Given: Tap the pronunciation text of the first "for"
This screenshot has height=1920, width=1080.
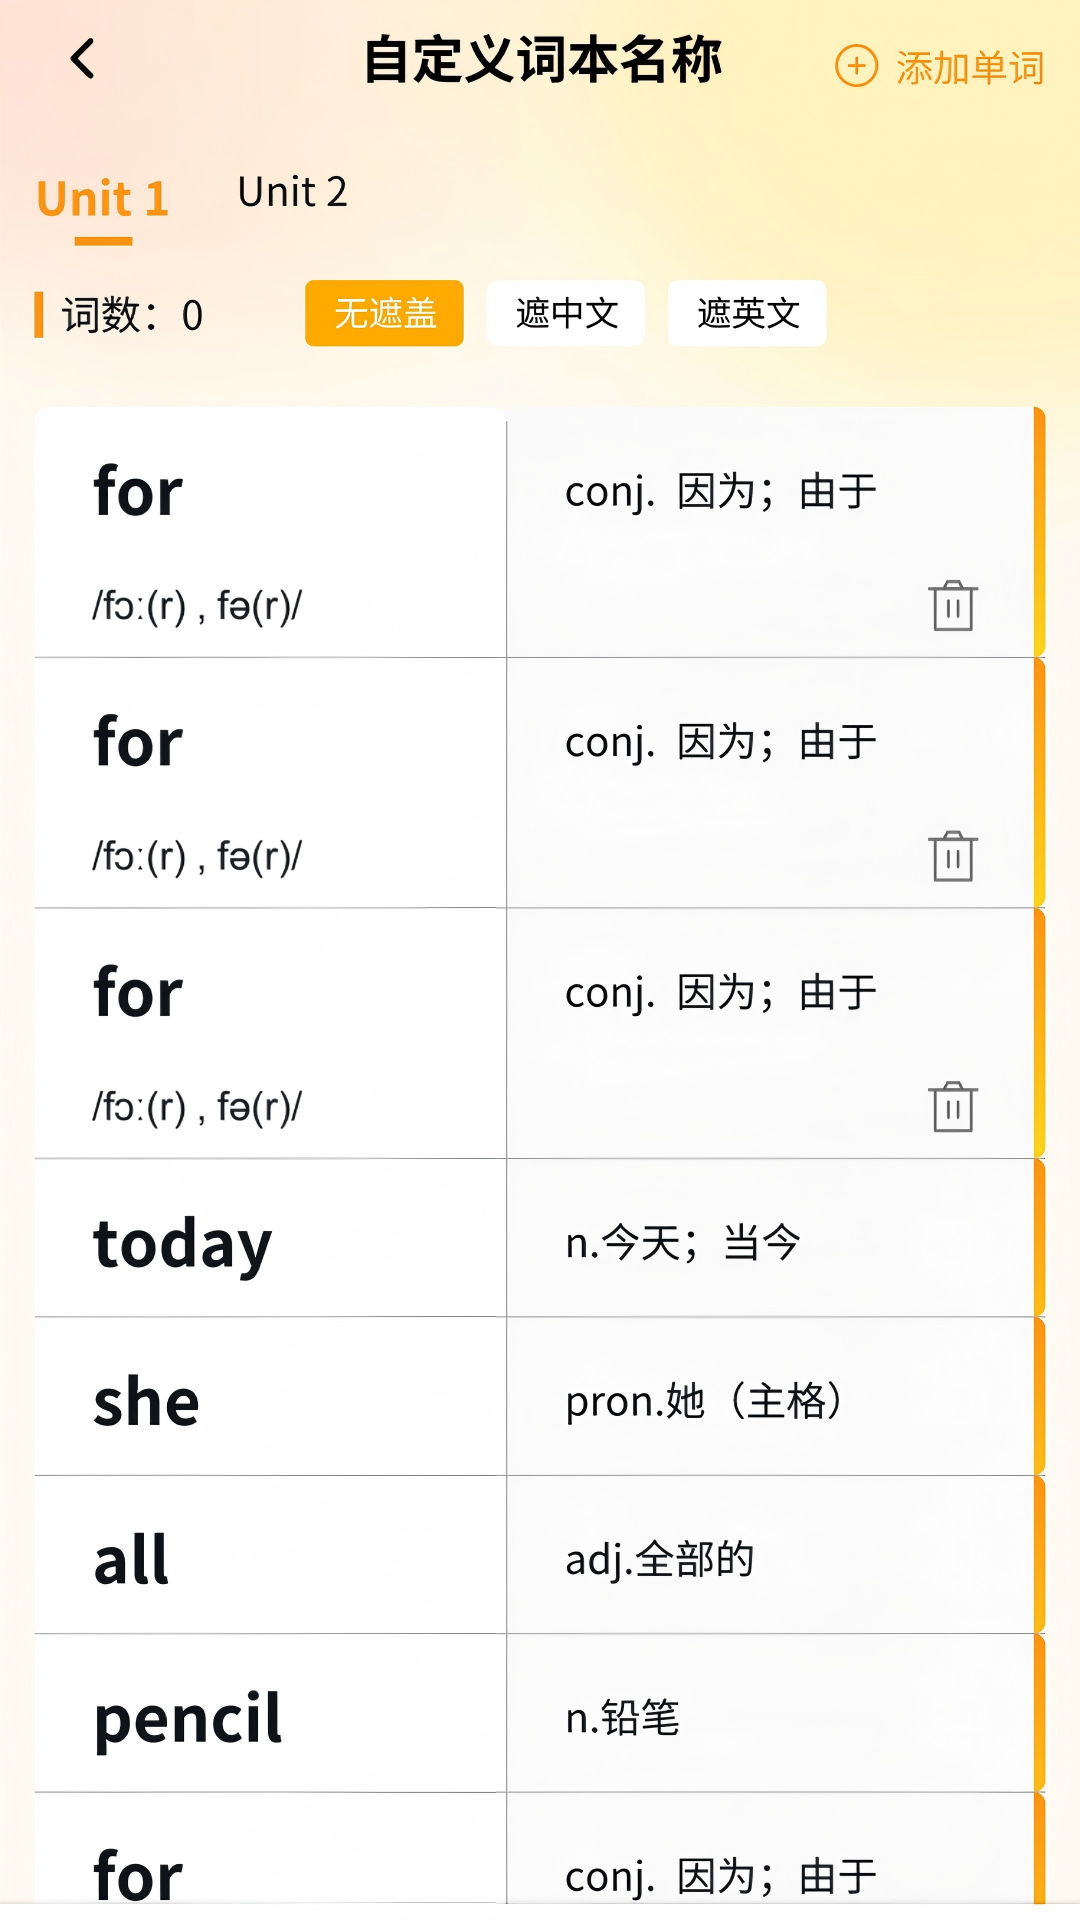Looking at the screenshot, I should [x=197, y=605].
